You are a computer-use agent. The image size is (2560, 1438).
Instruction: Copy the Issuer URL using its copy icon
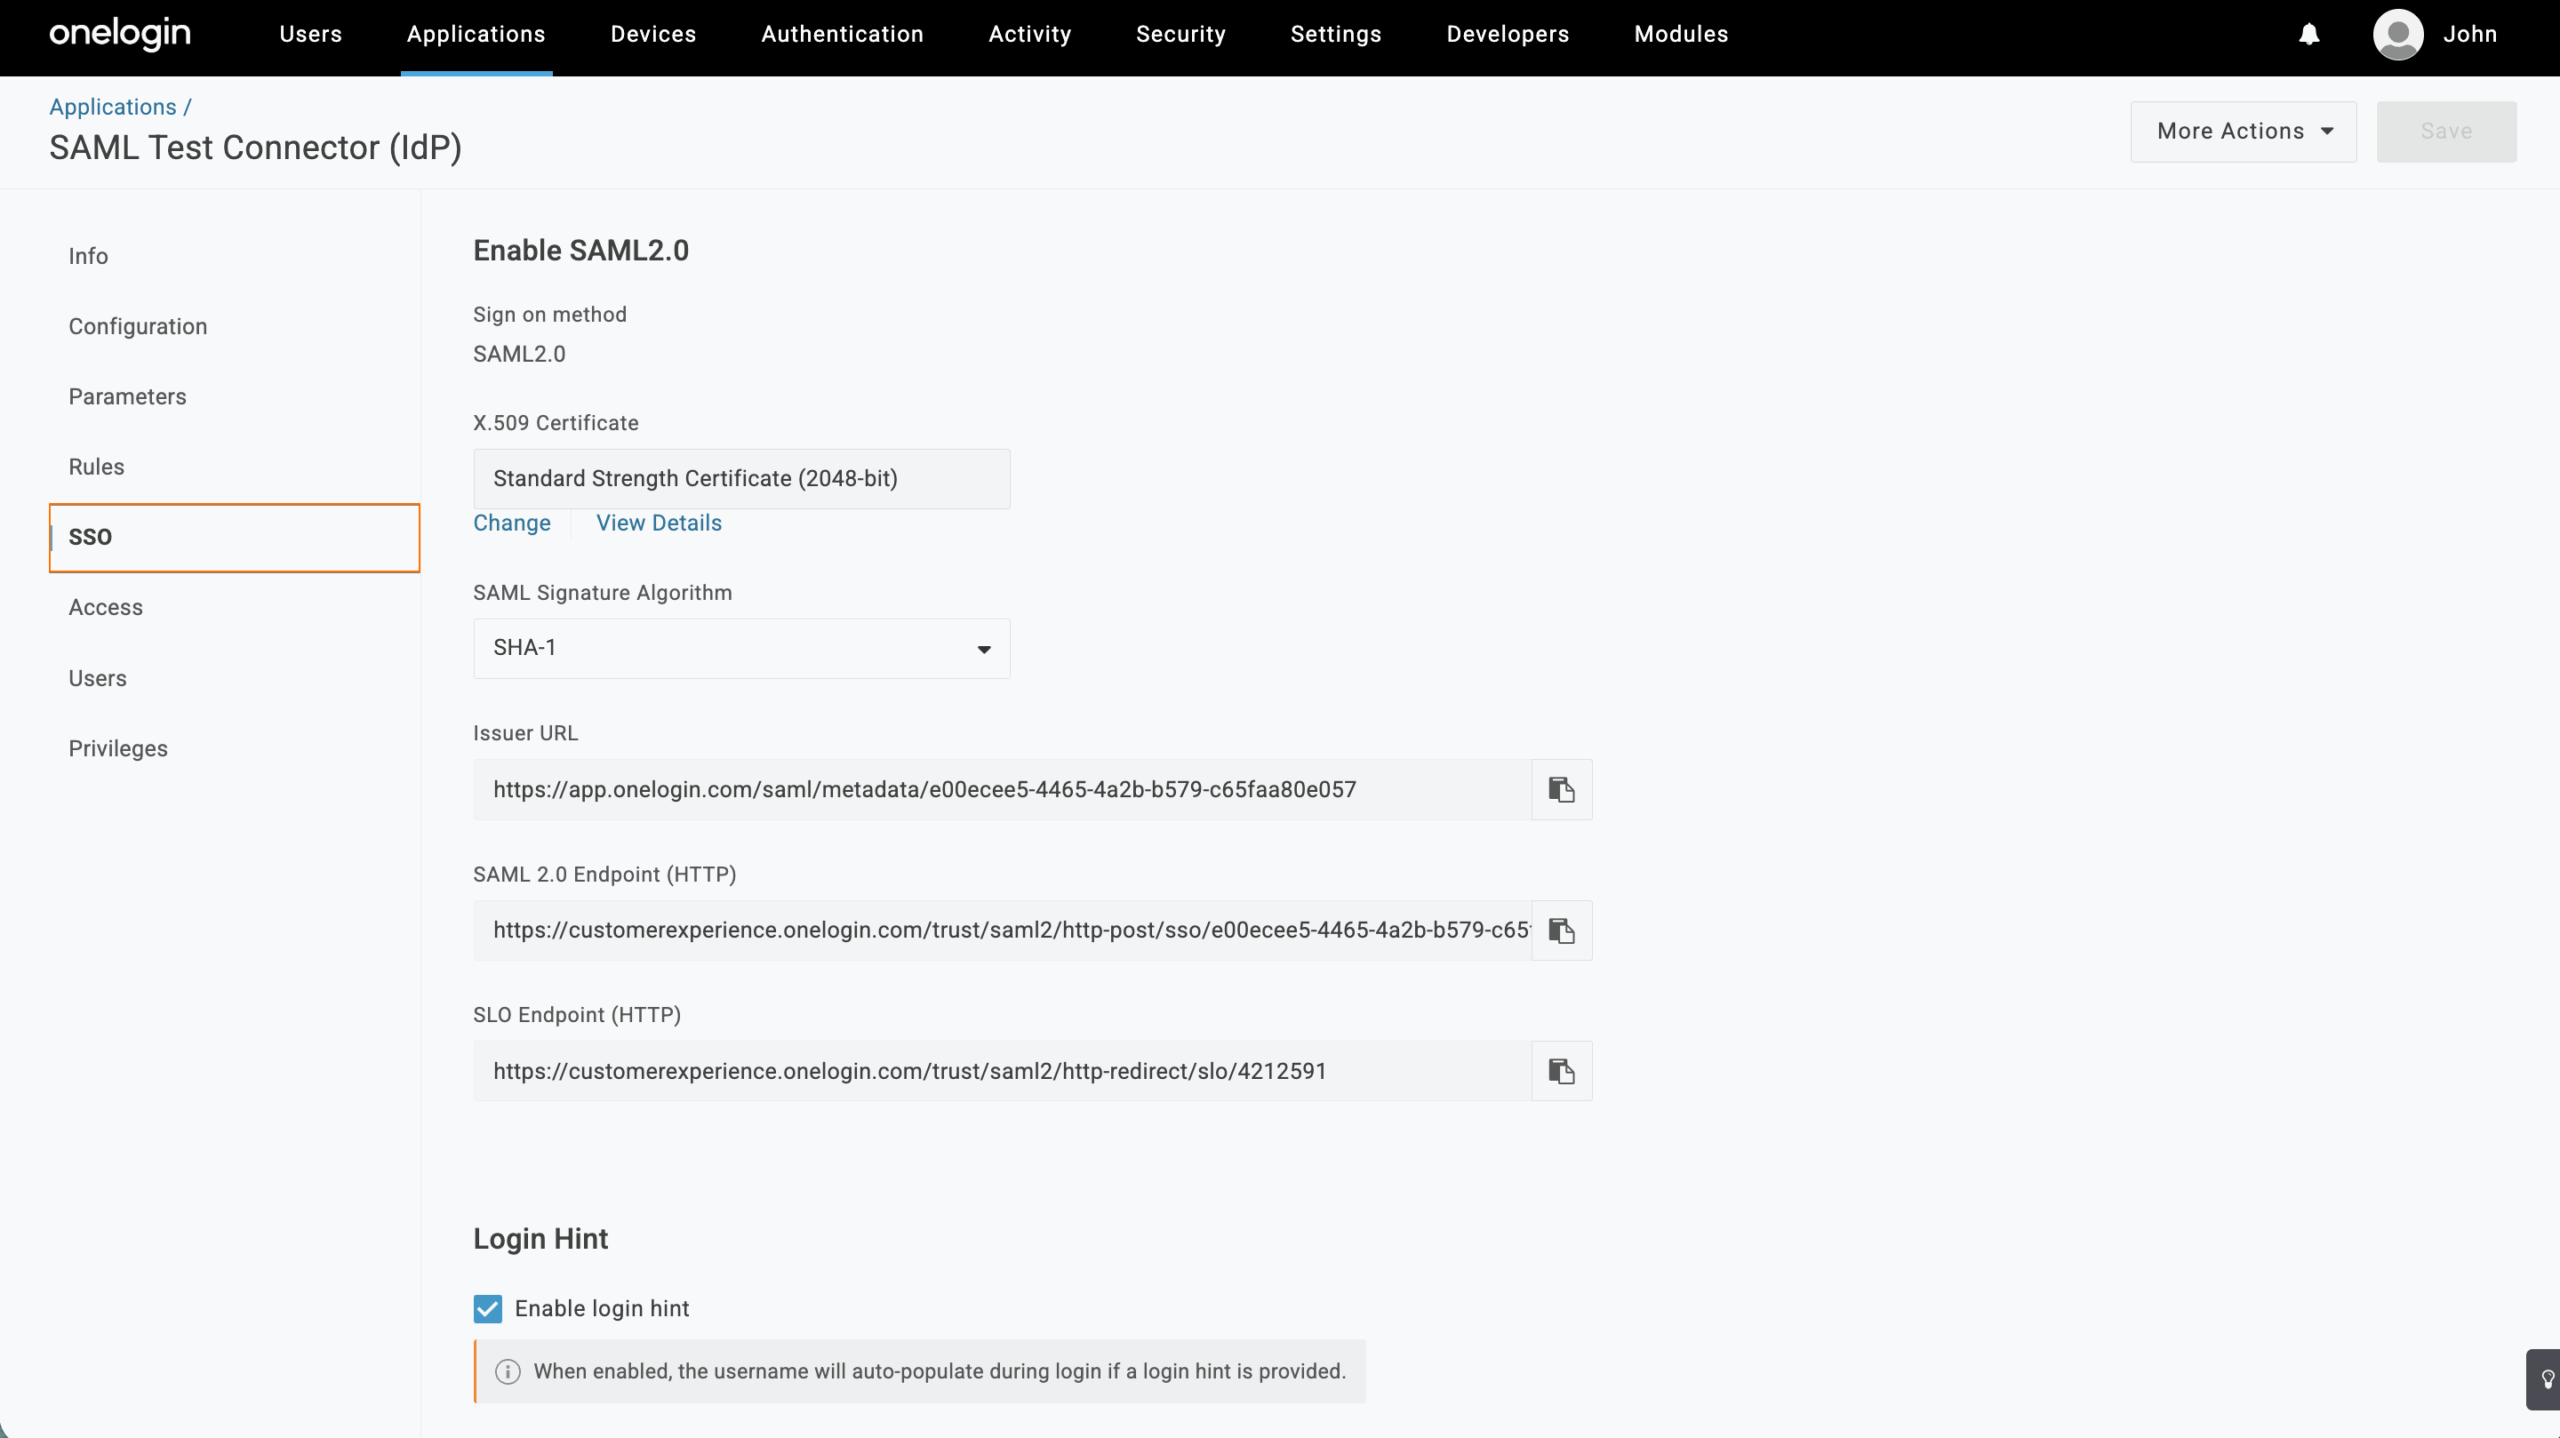pyautogui.click(x=1561, y=789)
